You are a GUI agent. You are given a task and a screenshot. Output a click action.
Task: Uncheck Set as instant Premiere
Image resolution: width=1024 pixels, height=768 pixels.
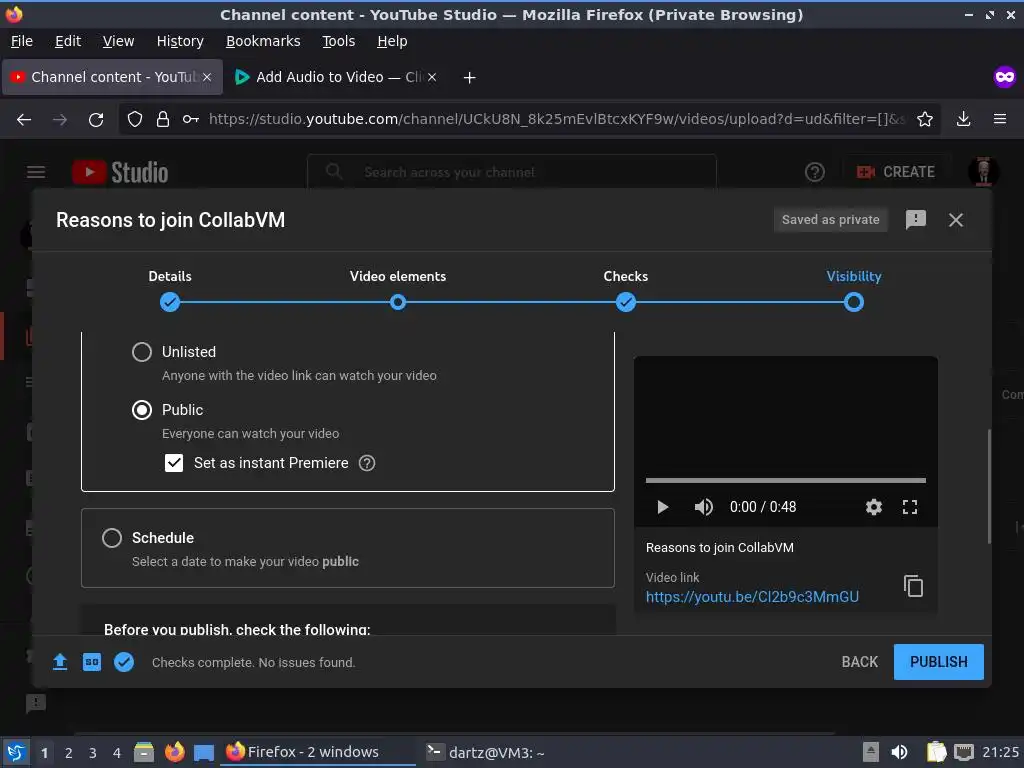click(174, 463)
